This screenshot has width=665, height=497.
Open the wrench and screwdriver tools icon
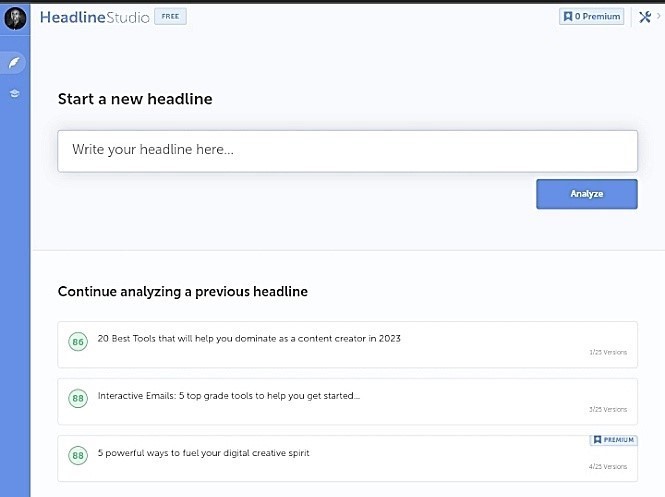tap(645, 17)
